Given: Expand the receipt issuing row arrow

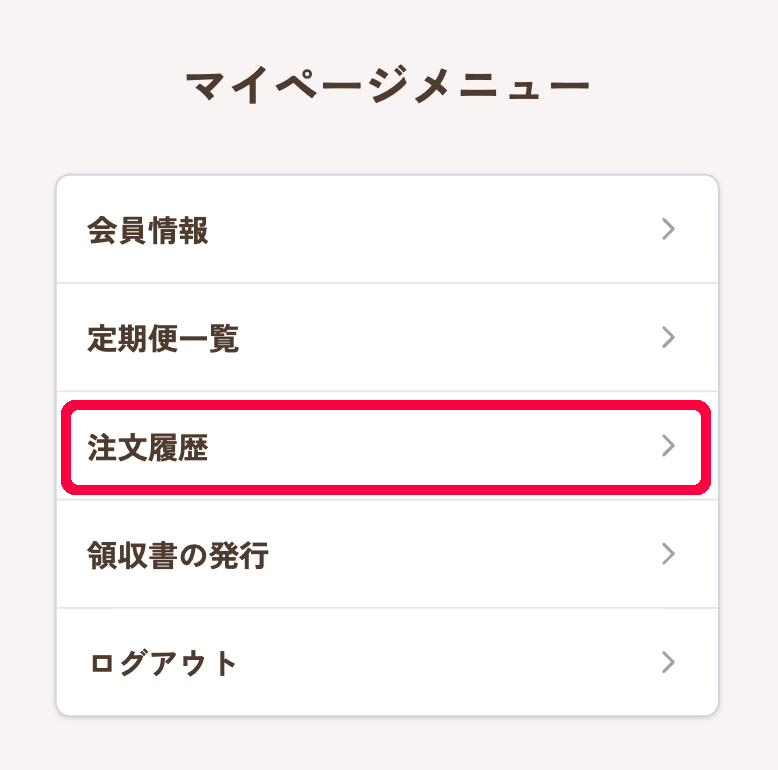Looking at the screenshot, I should click(669, 554).
